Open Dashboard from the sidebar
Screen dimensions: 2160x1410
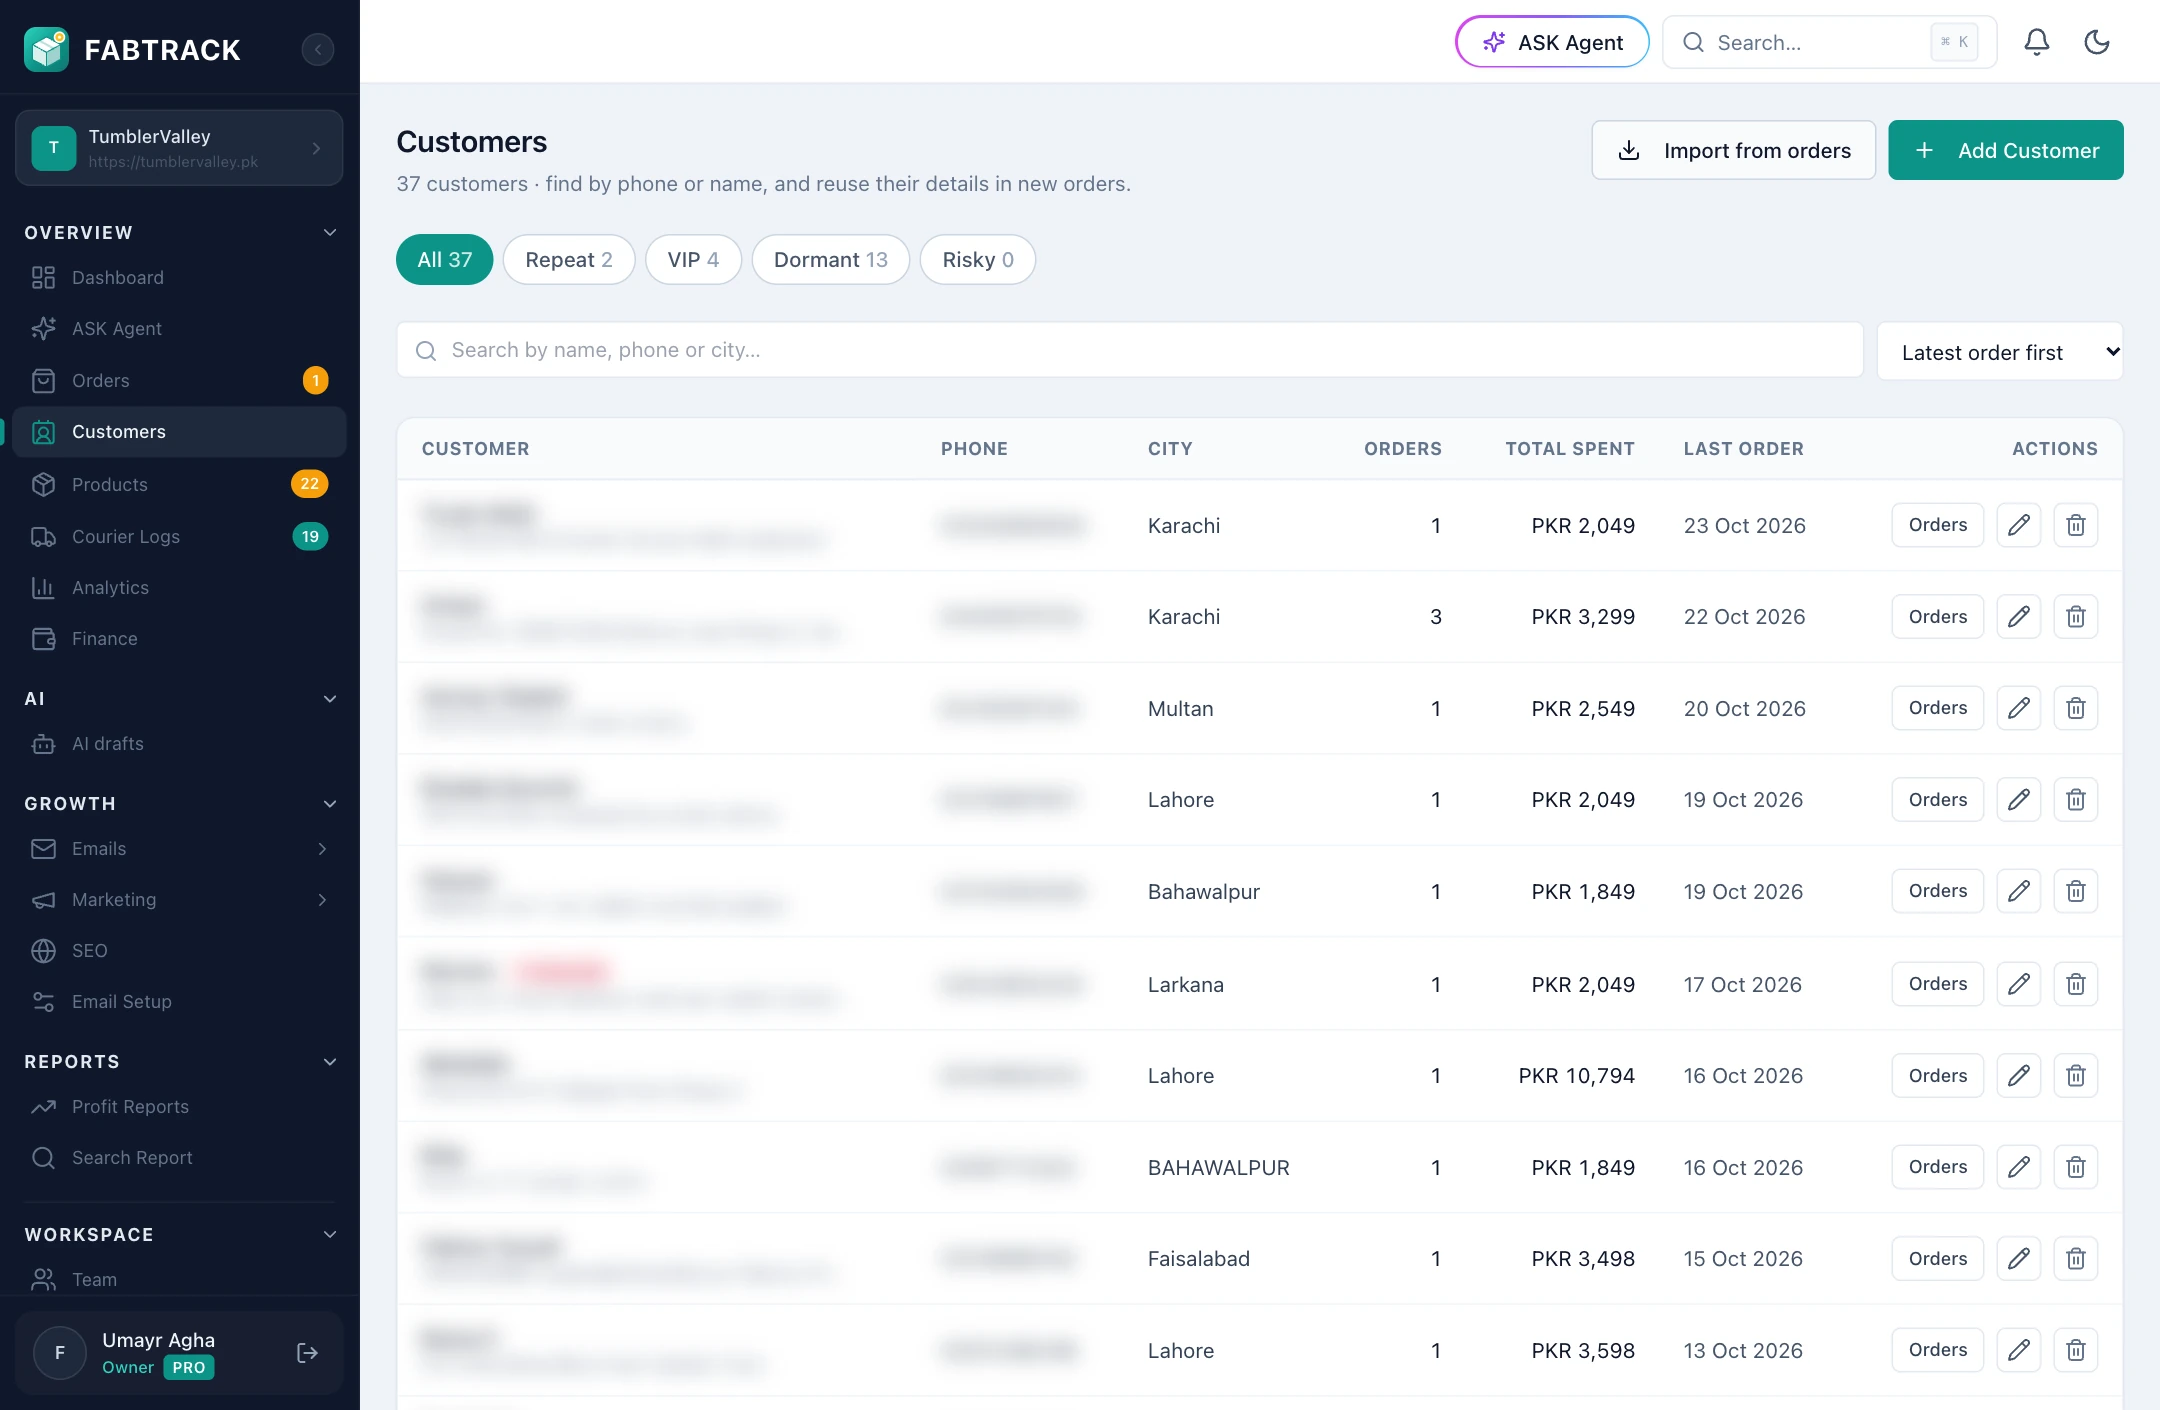click(180, 277)
